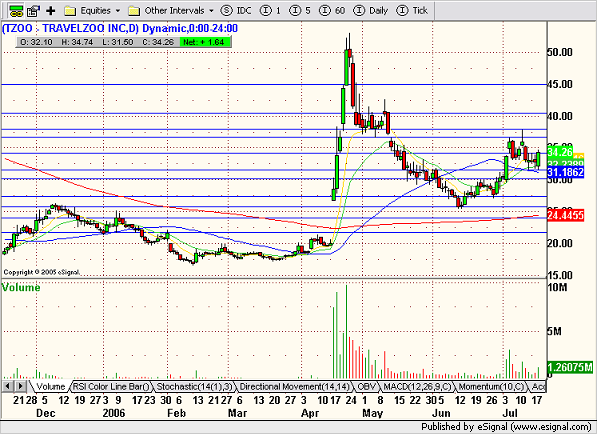Click the close value C: 34.26

click(158, 42)
